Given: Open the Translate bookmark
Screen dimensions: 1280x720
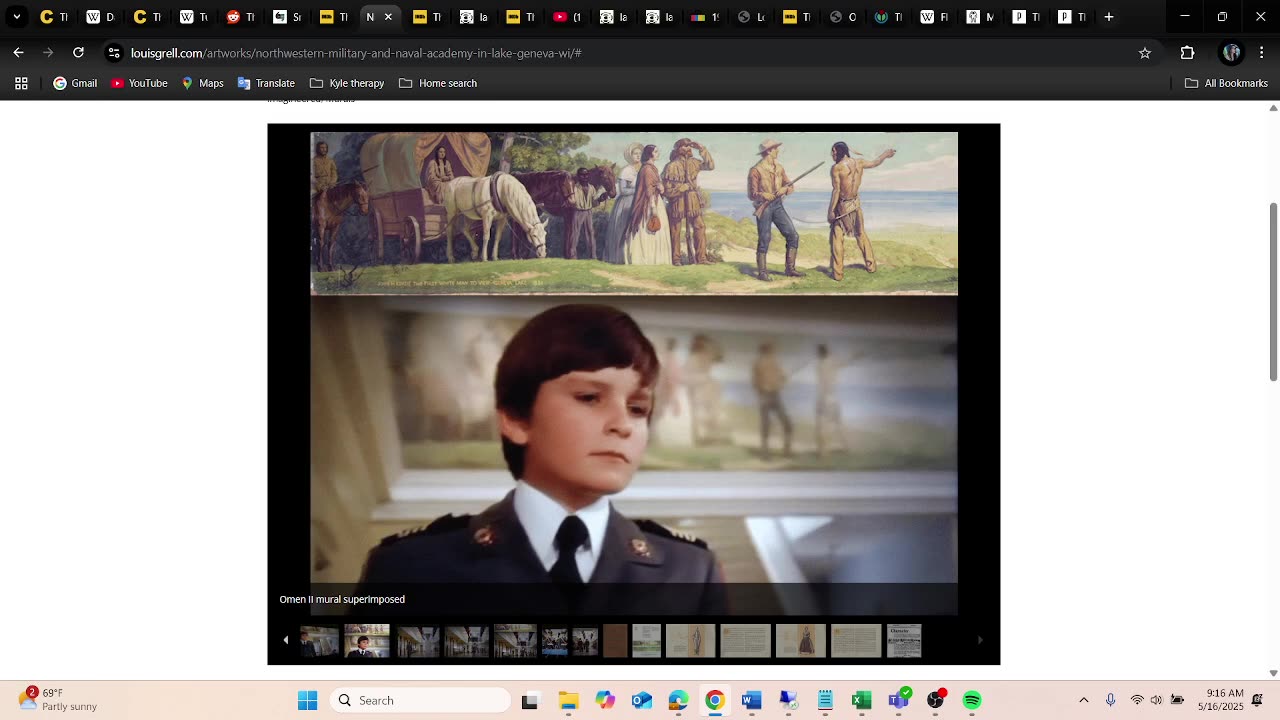Looking at the screenshot, I should pyautogui.click(x=266, y=83).
